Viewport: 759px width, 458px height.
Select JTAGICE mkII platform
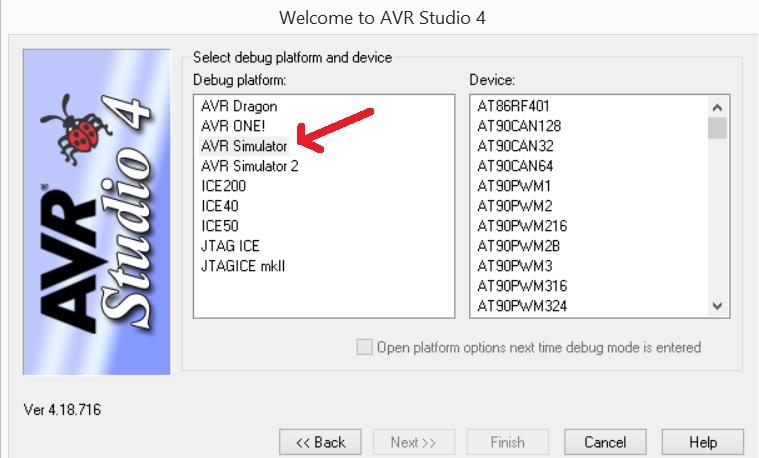click(x=243, y=266)
